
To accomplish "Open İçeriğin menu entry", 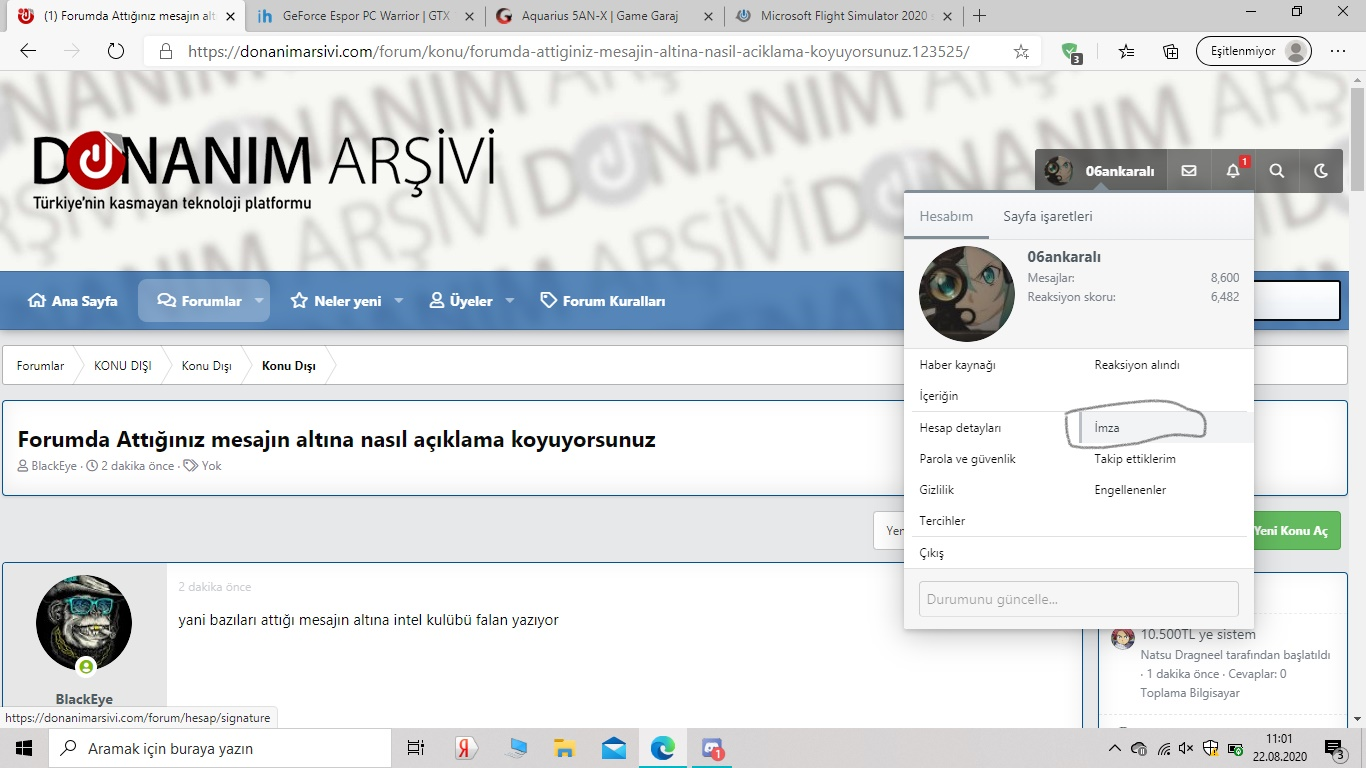I will pyautogui.click(x=938, y=396).
